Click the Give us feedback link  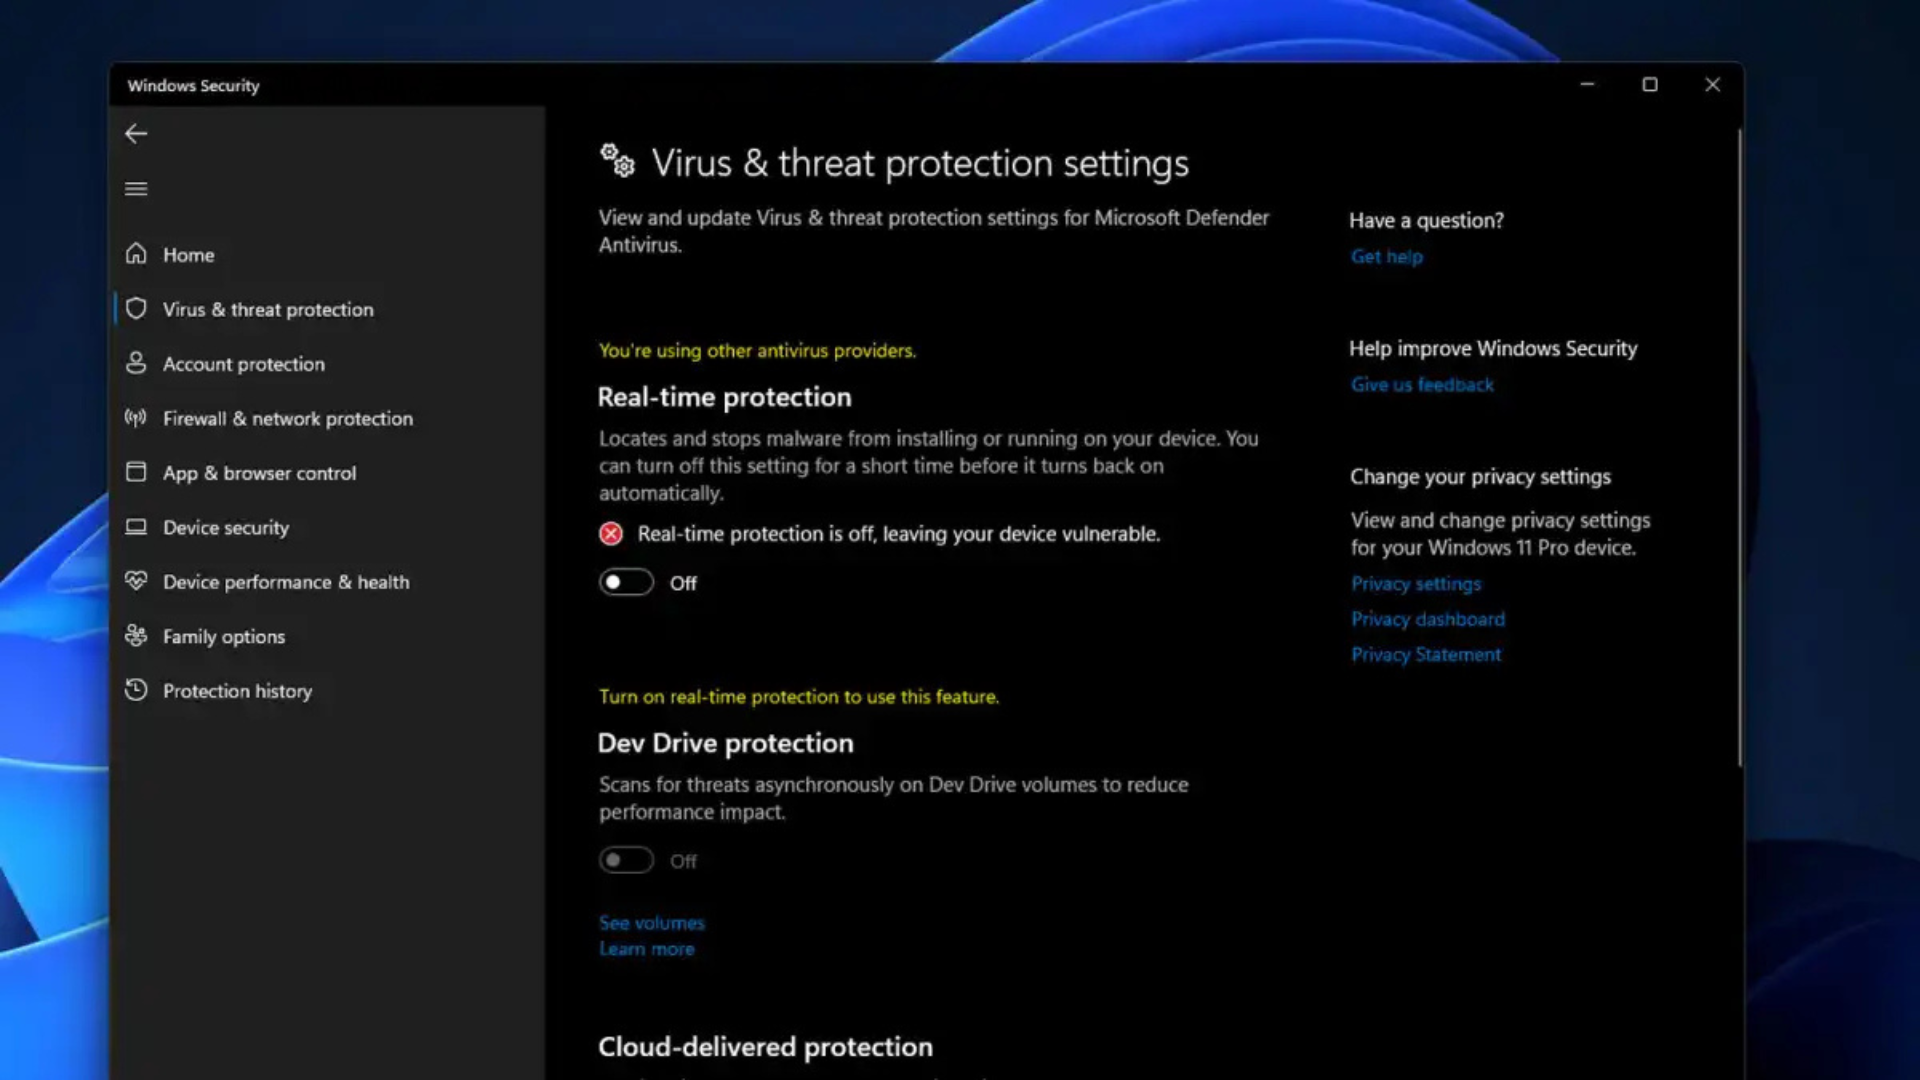click(1422, 384)
